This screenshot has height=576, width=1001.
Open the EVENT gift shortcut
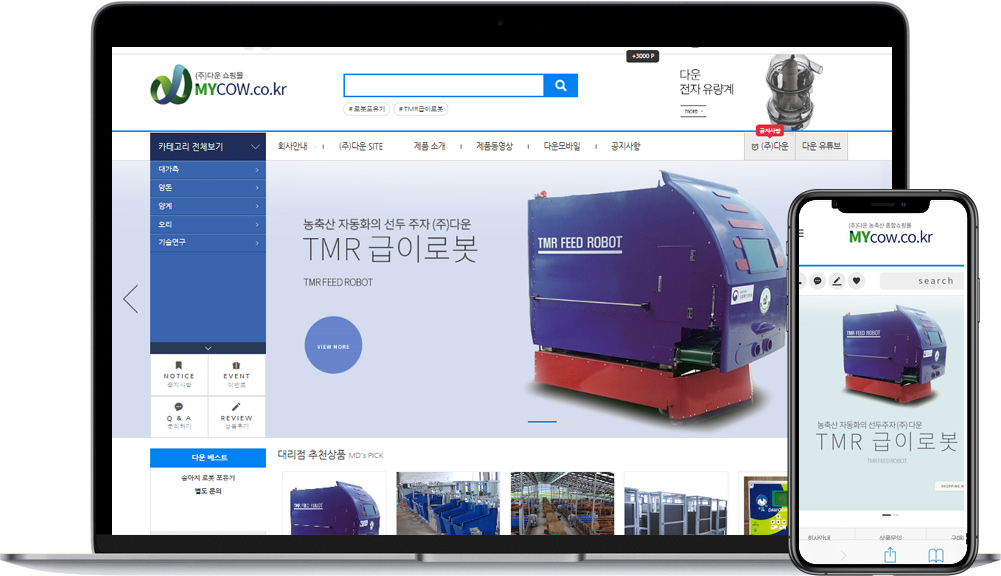236,375
